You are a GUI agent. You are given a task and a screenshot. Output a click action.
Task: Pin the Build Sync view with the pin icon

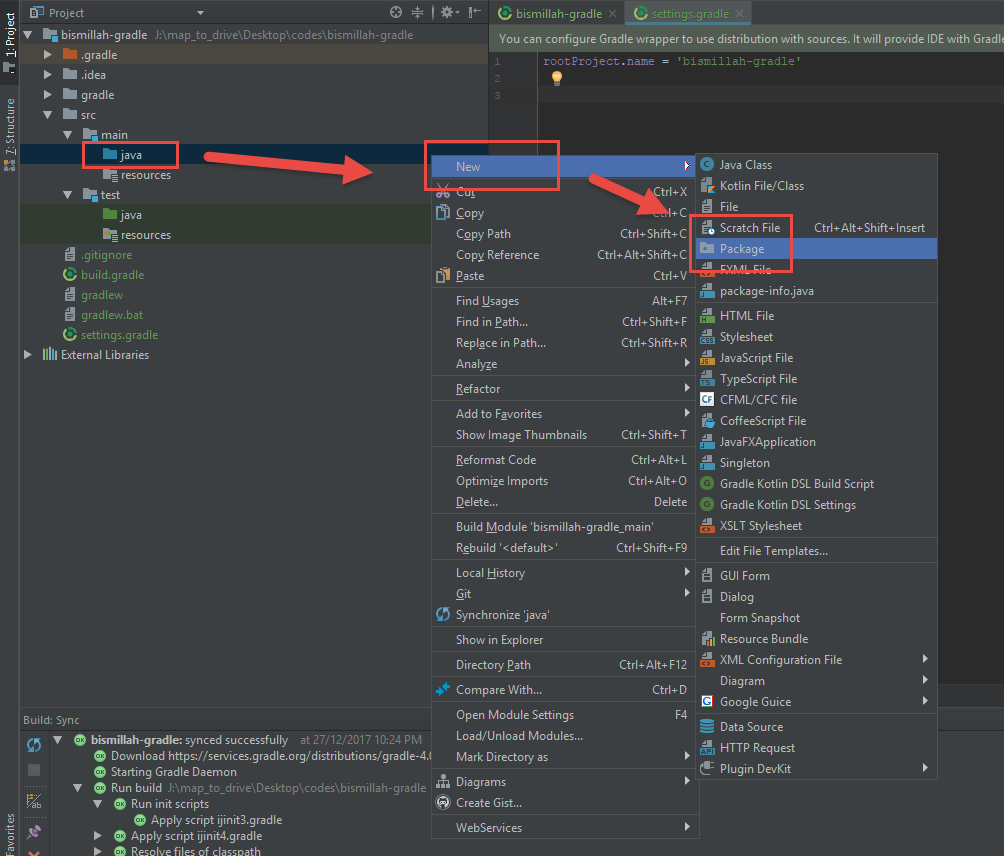coord(34,830)
